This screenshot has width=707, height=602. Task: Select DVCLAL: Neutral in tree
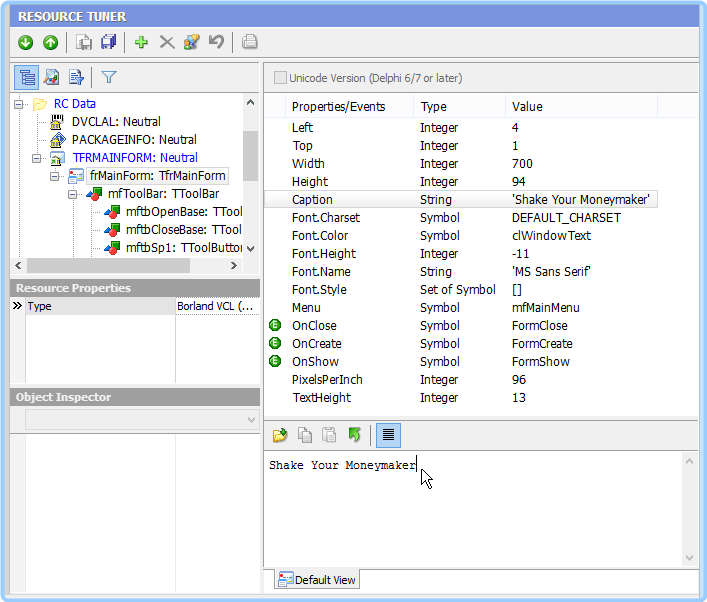116,122
